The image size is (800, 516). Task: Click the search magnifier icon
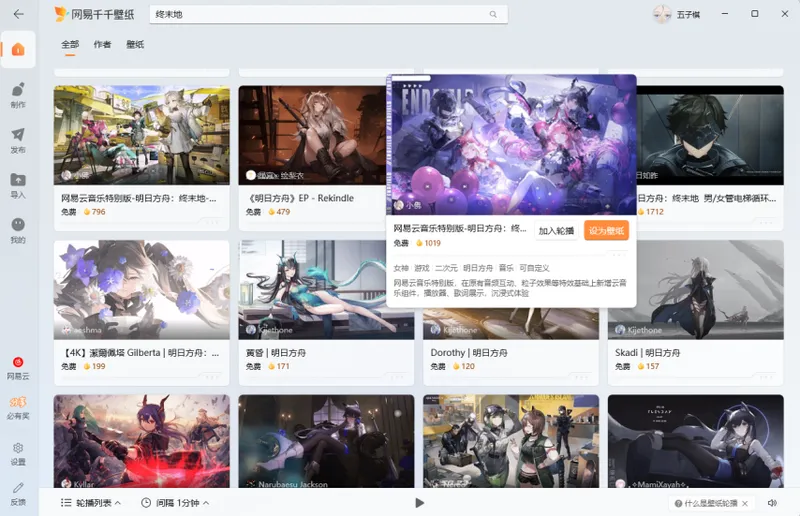click(493, 14)
